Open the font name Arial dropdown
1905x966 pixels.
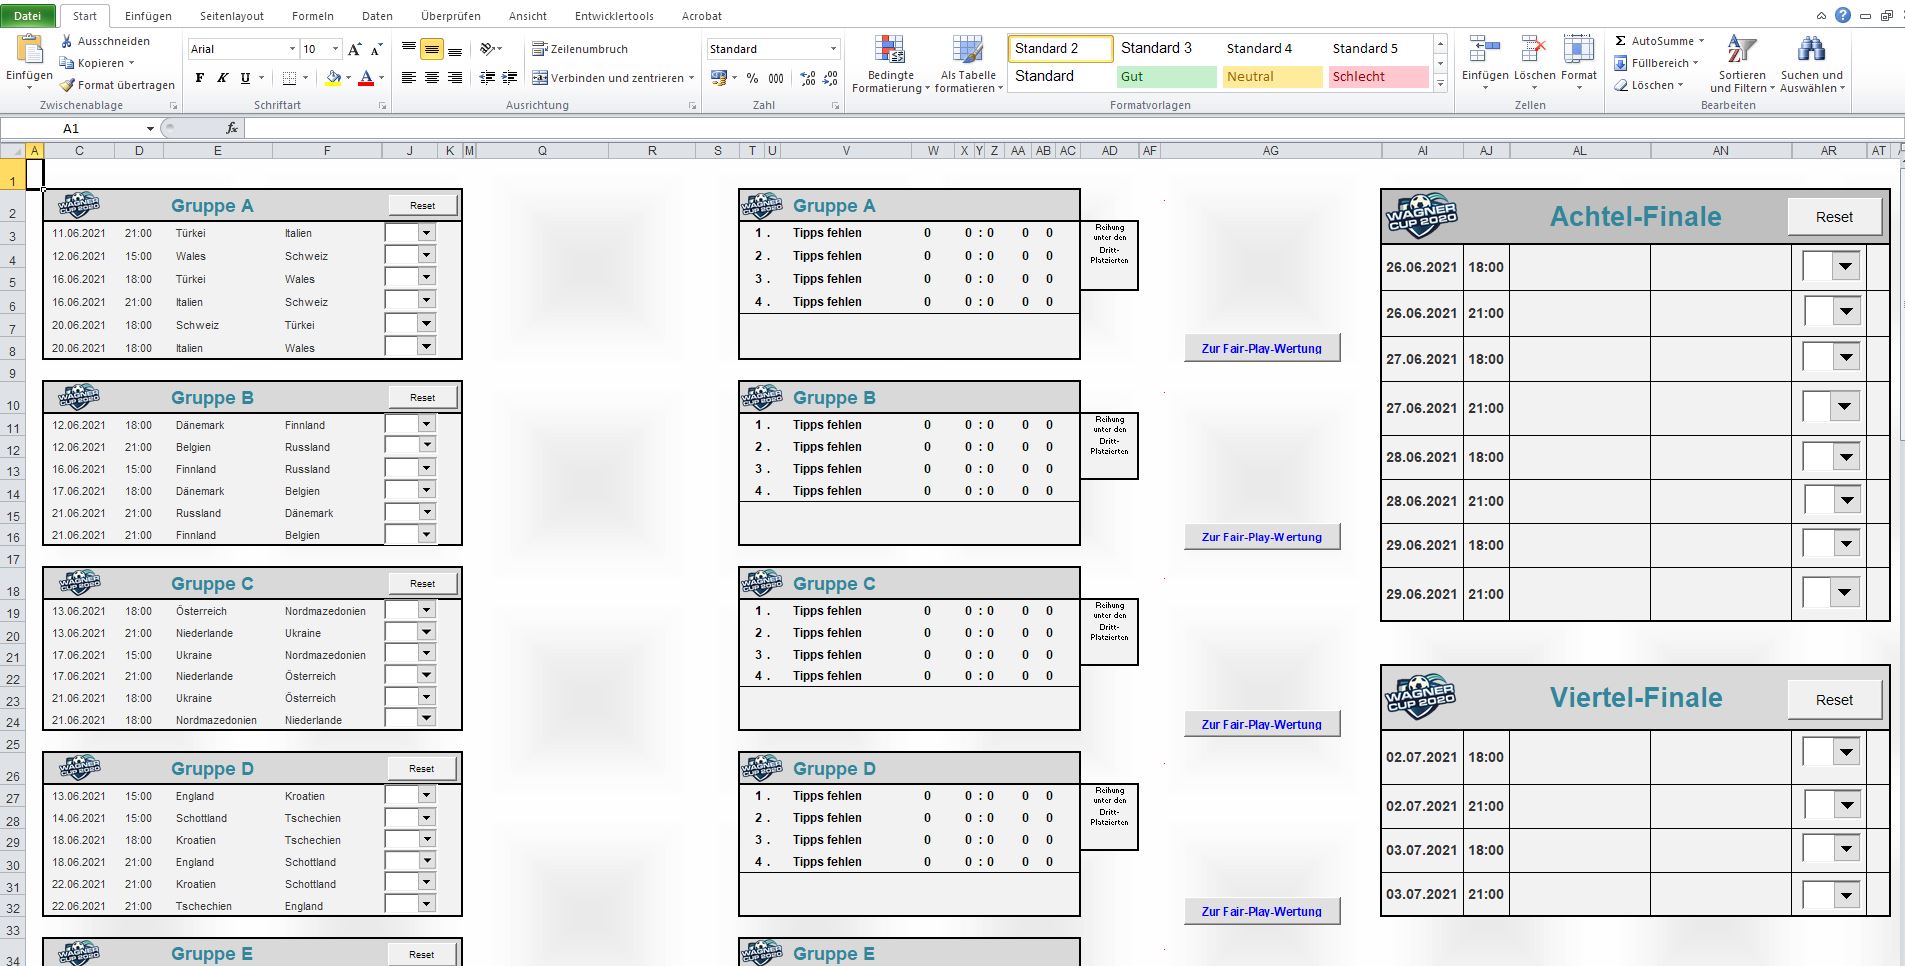[292, 49]
